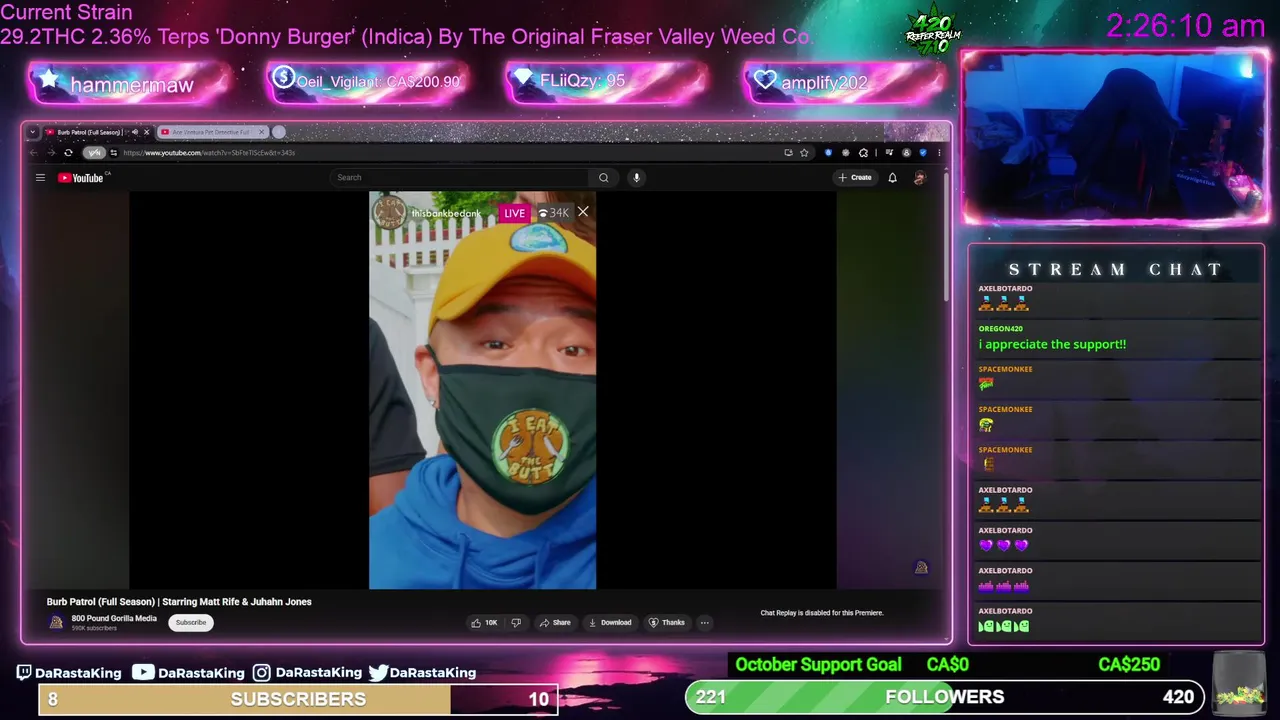Open the tab search dropdown arrow
The height and width of the screenshot is (720, 1280).
(x=33, y=132)
